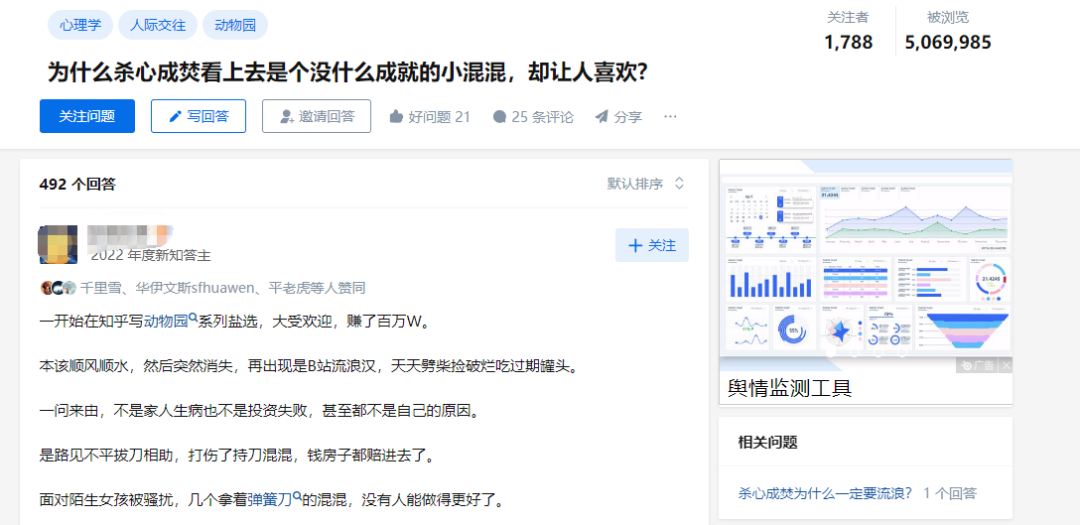Click the answer line beginning 一问来由

(258, 411)
